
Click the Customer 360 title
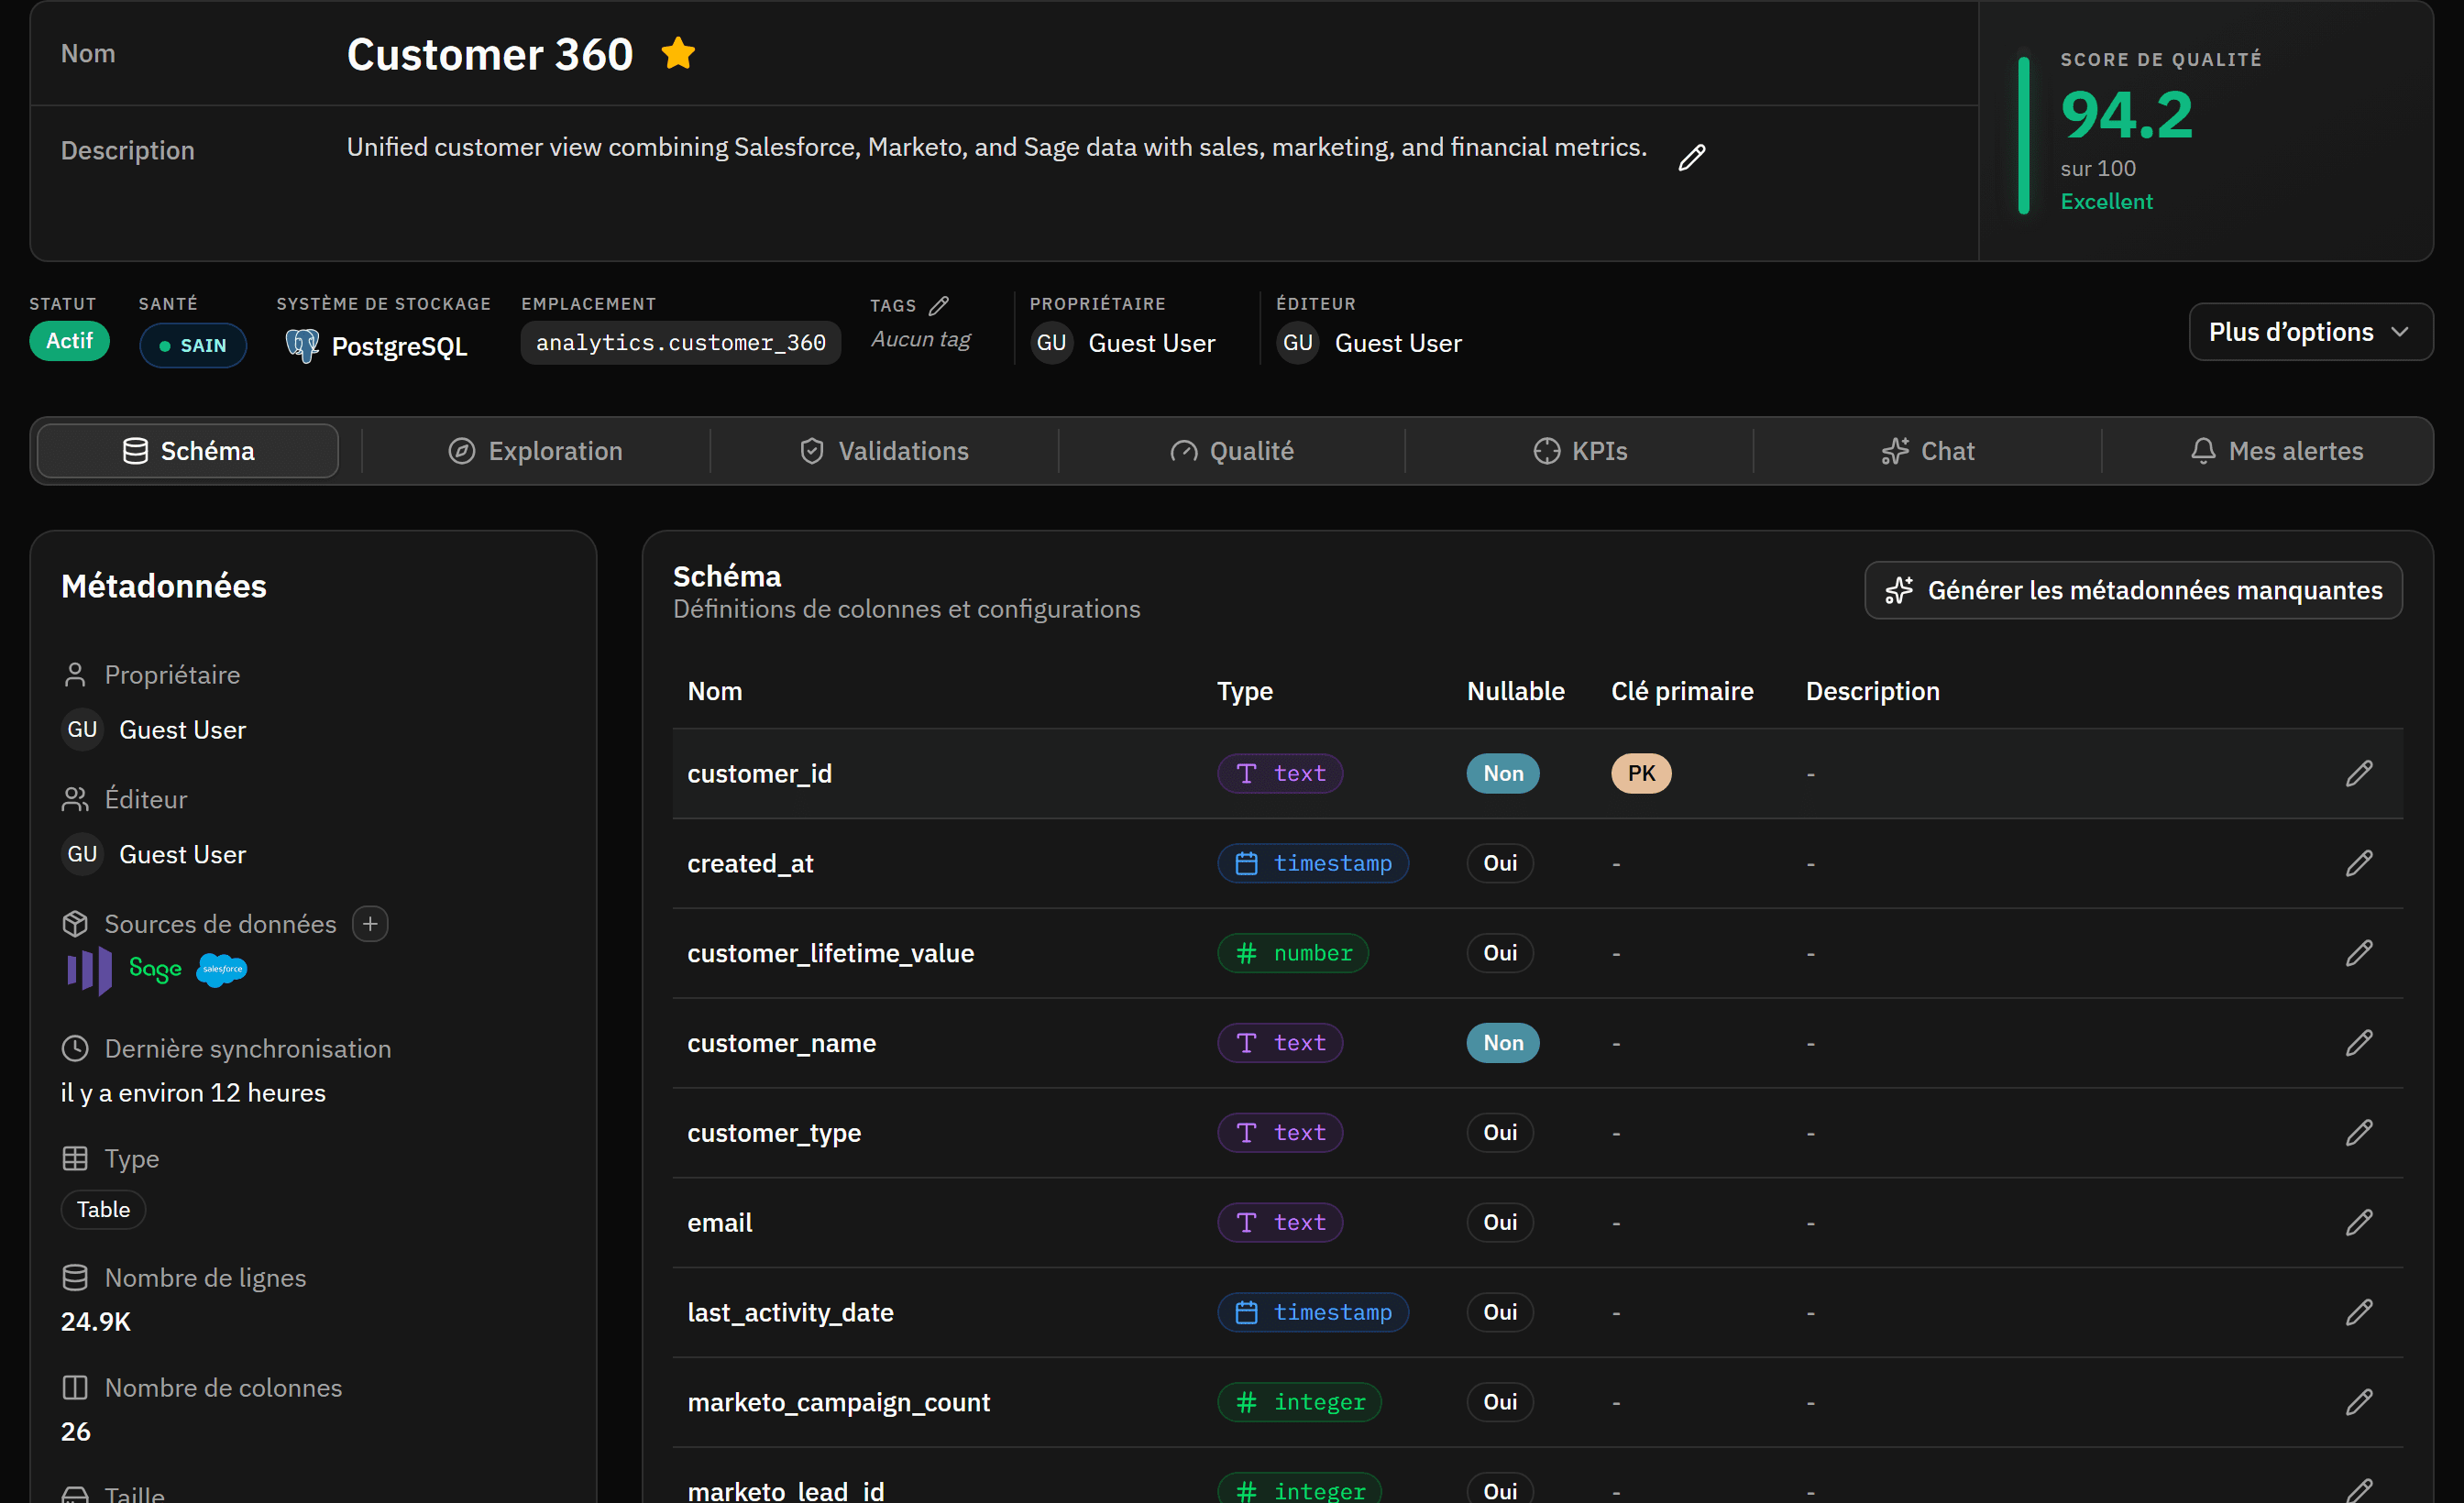pos(489,54)
